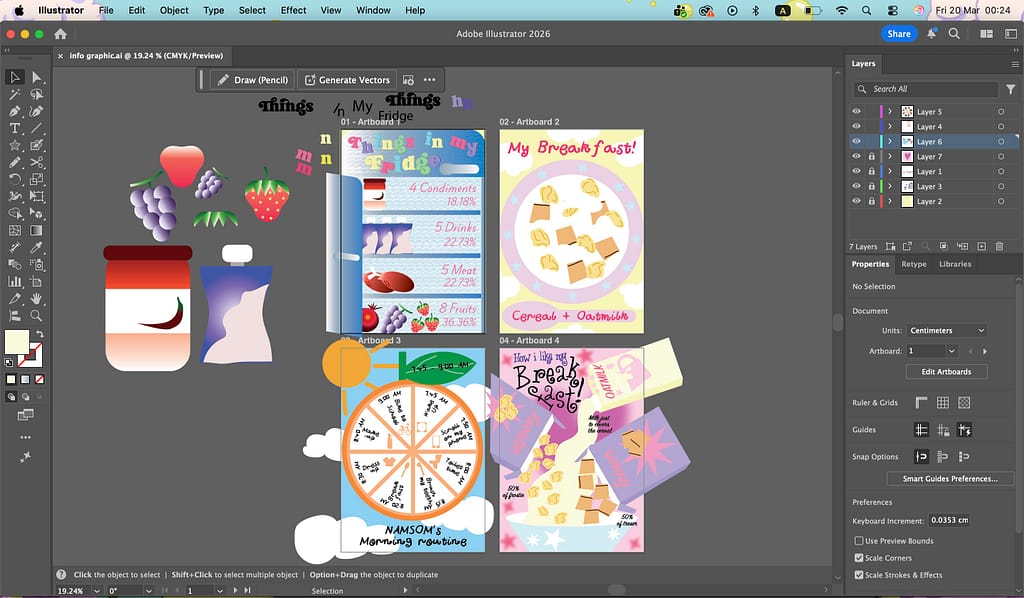Expand Layer 7 contents

(x=890, y=157)
